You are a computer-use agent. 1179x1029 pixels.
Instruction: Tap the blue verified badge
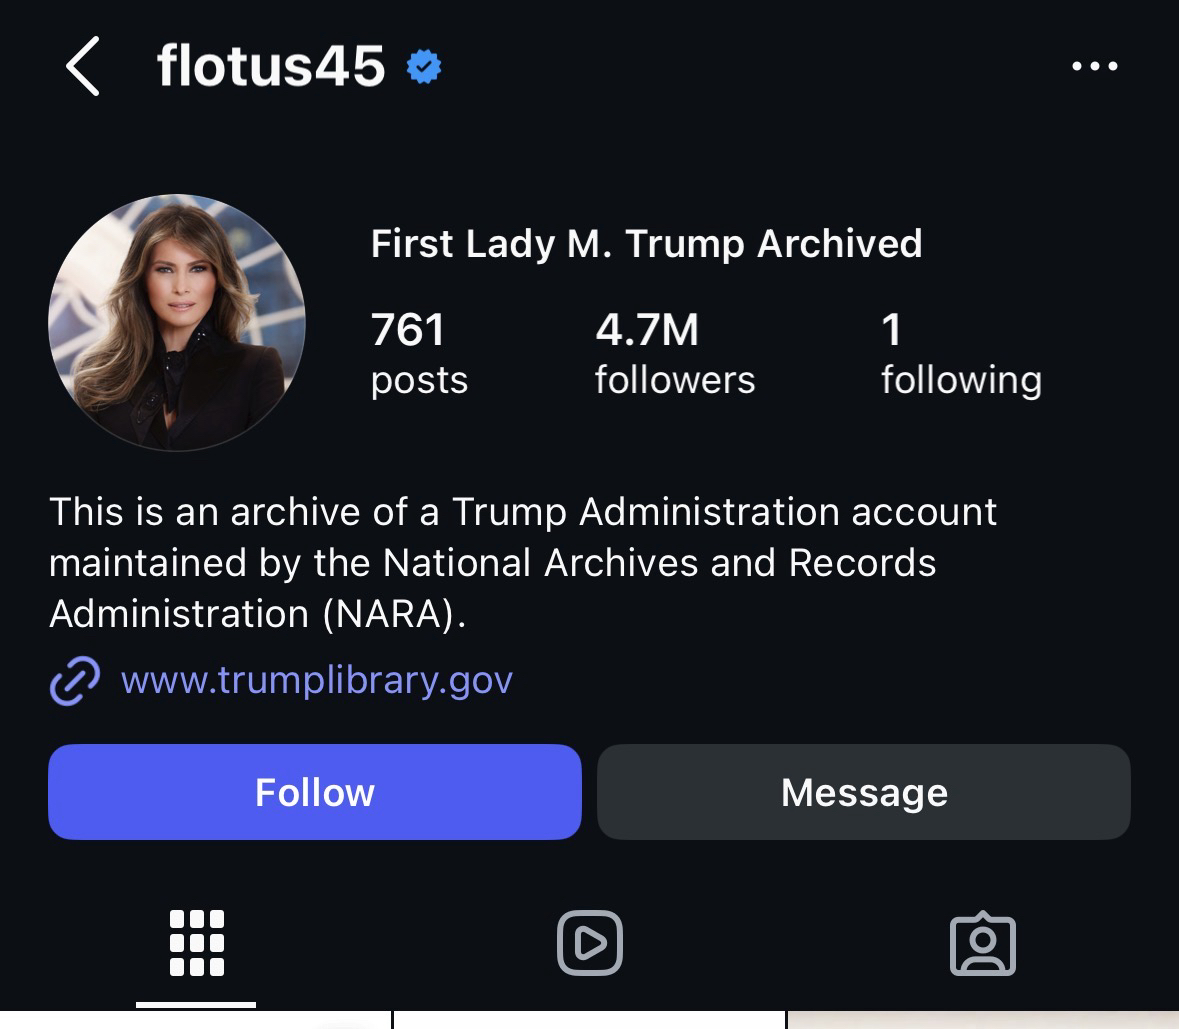pyautogui.click(x=424, y=67)
